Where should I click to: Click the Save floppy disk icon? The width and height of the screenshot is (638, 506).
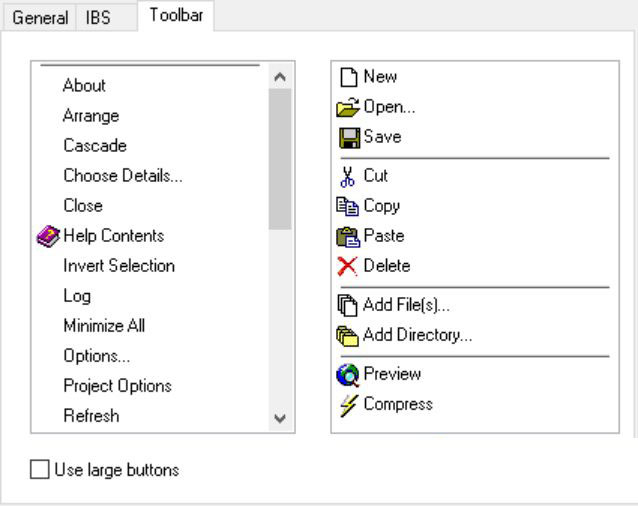(x=348, y=137)
